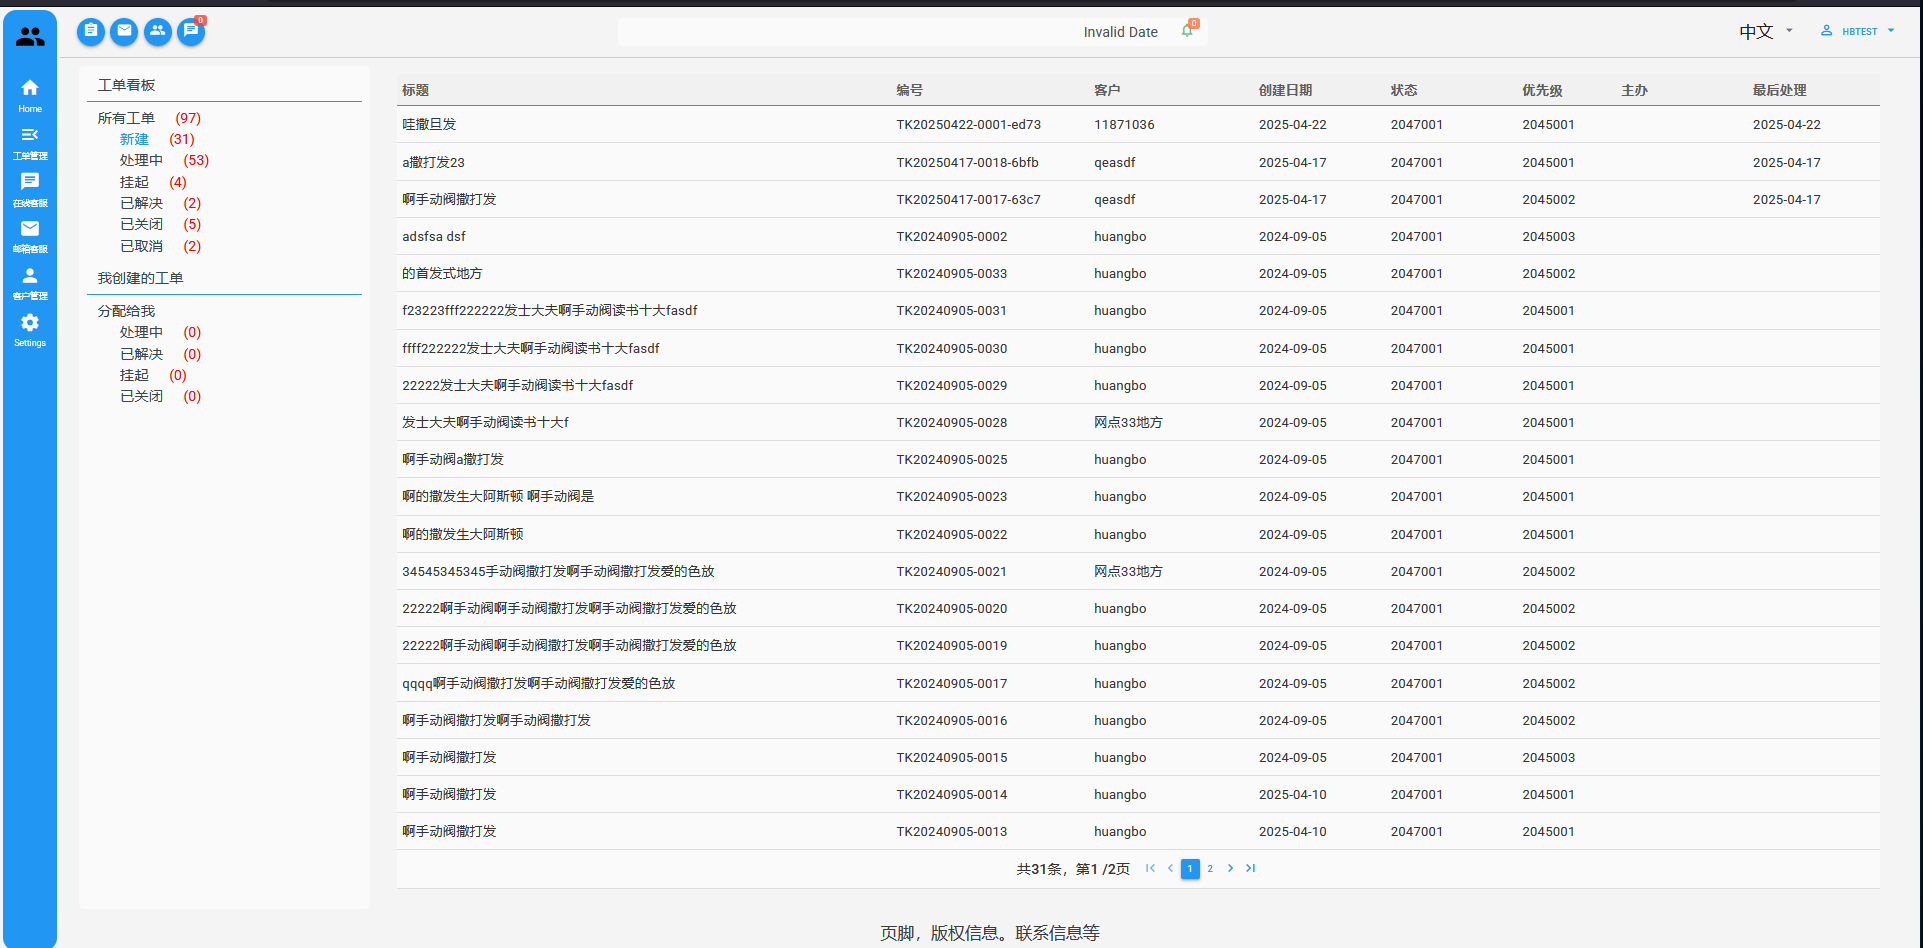The width and height of the screenshot is (1923, 948).
Task: Open the 中文 language dropdown
Action: tap(1765, 31)
